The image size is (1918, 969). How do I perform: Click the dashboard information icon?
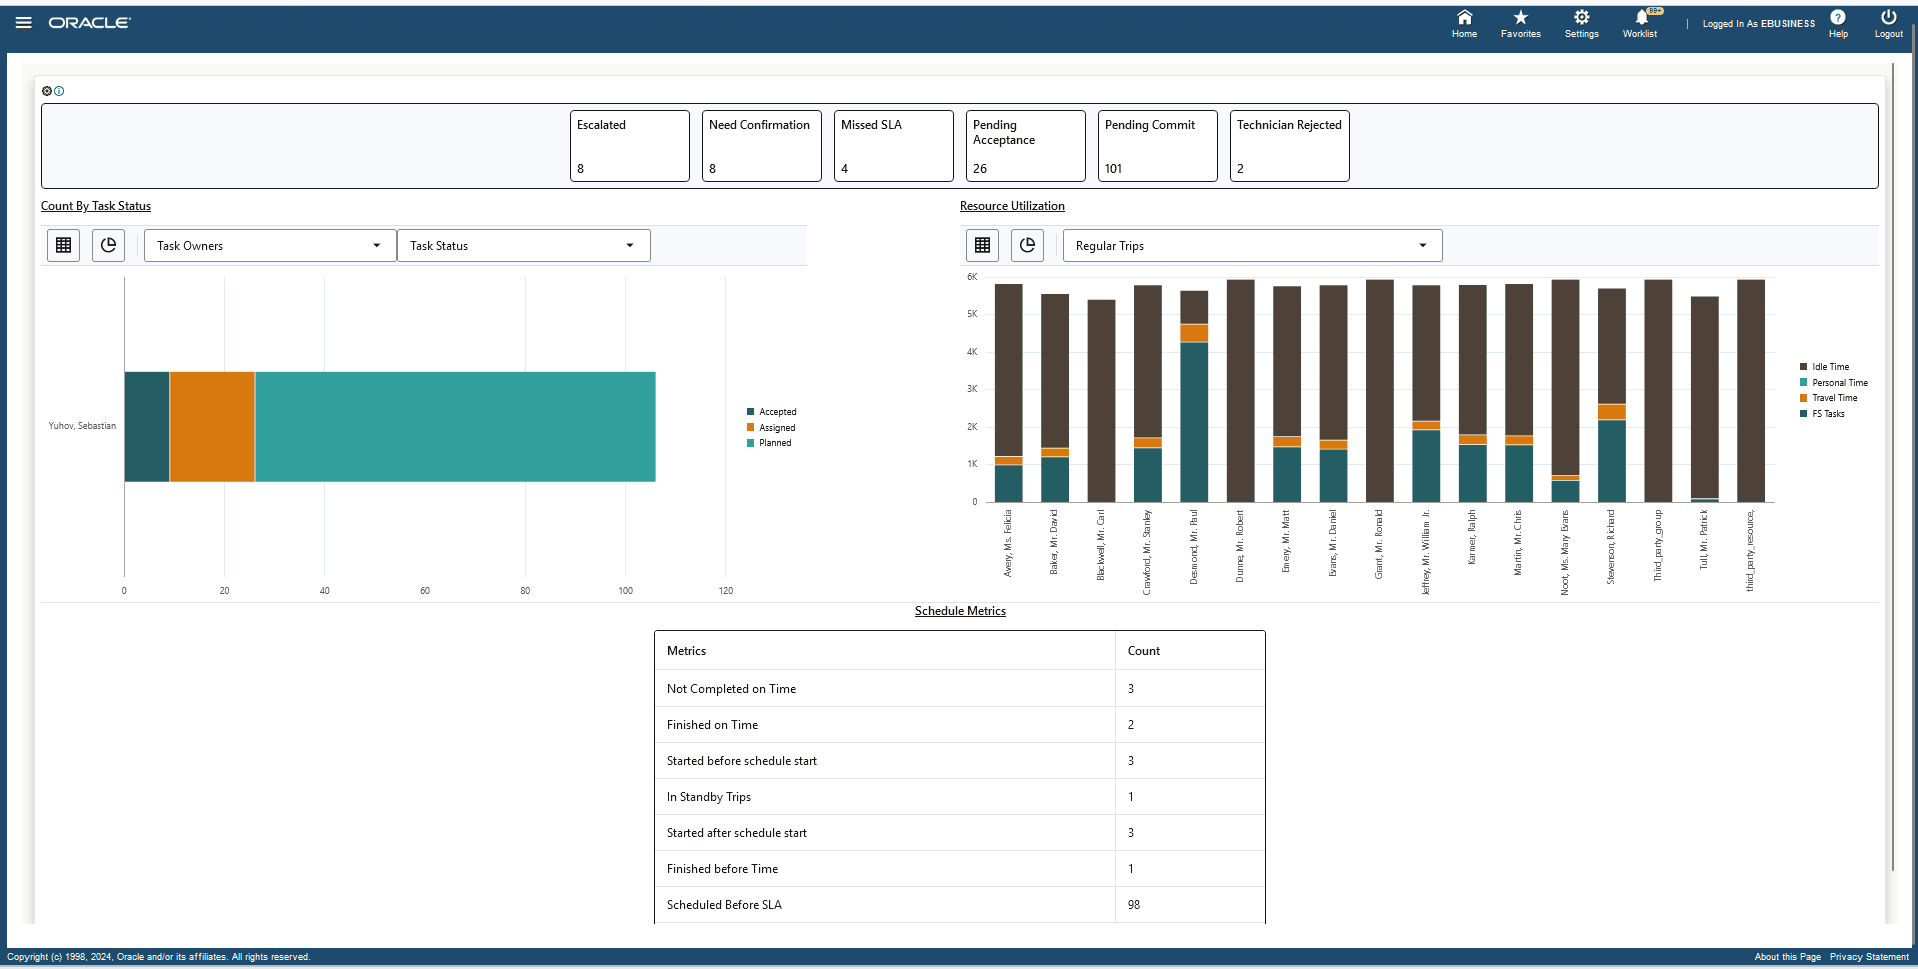click(x=60, y=91)
